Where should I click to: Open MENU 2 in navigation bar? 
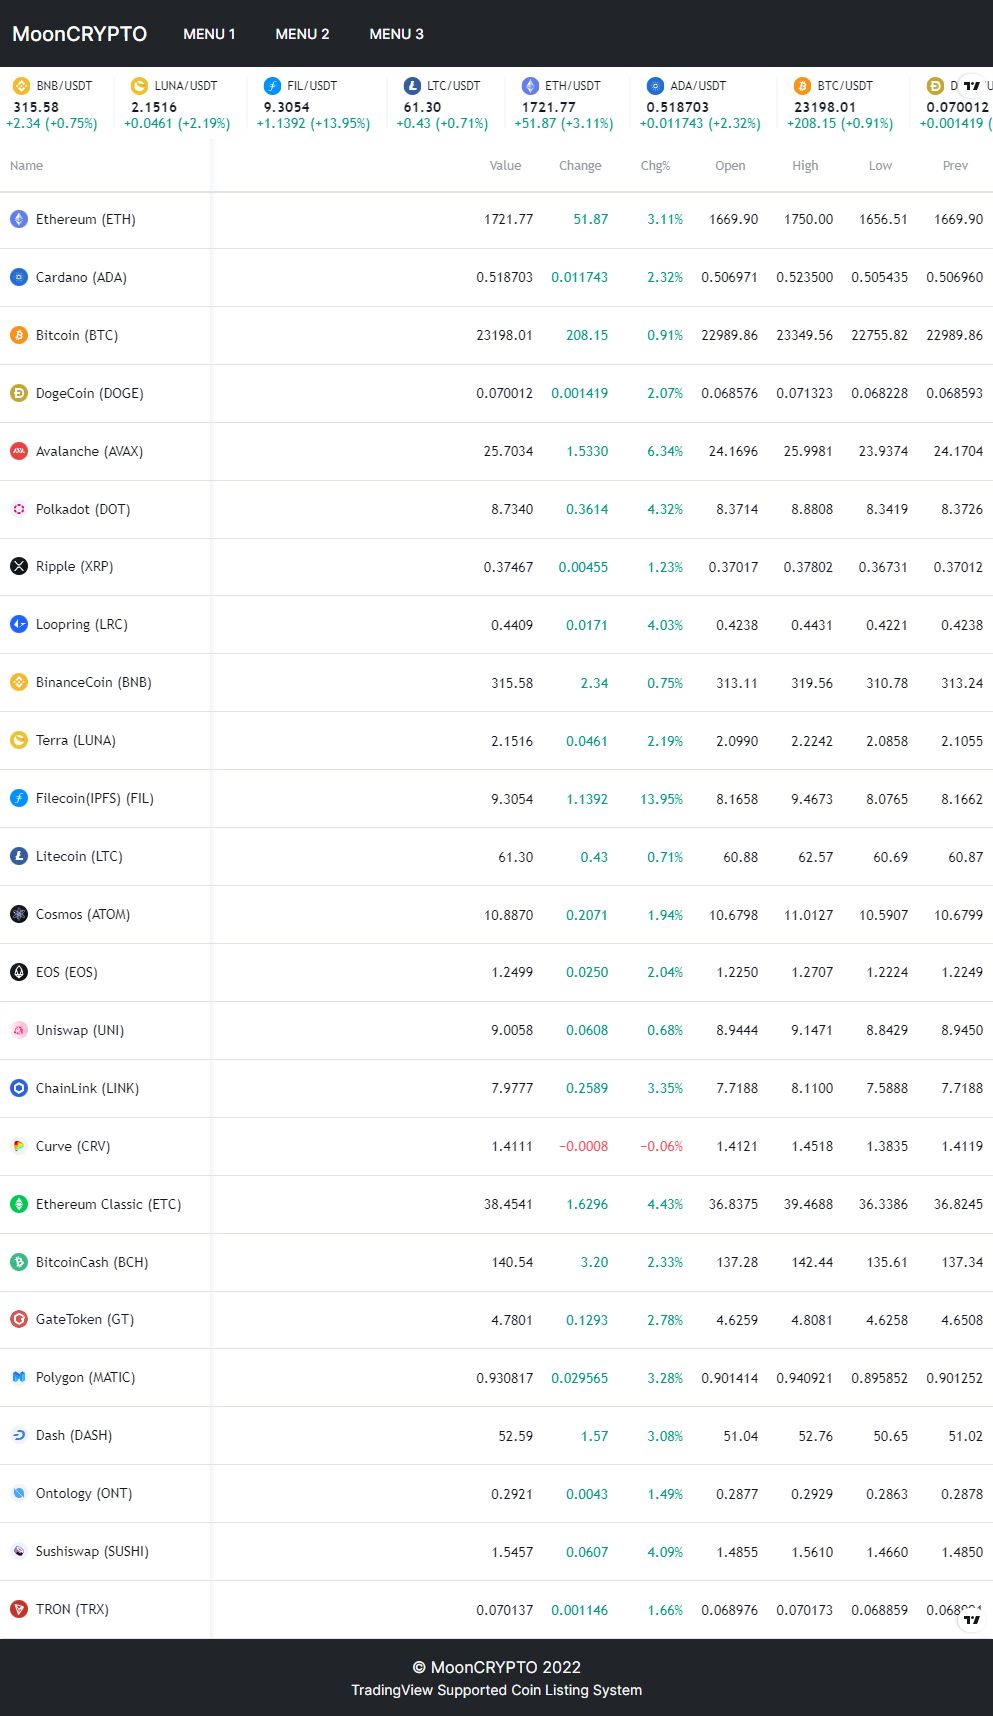(302, 34)
